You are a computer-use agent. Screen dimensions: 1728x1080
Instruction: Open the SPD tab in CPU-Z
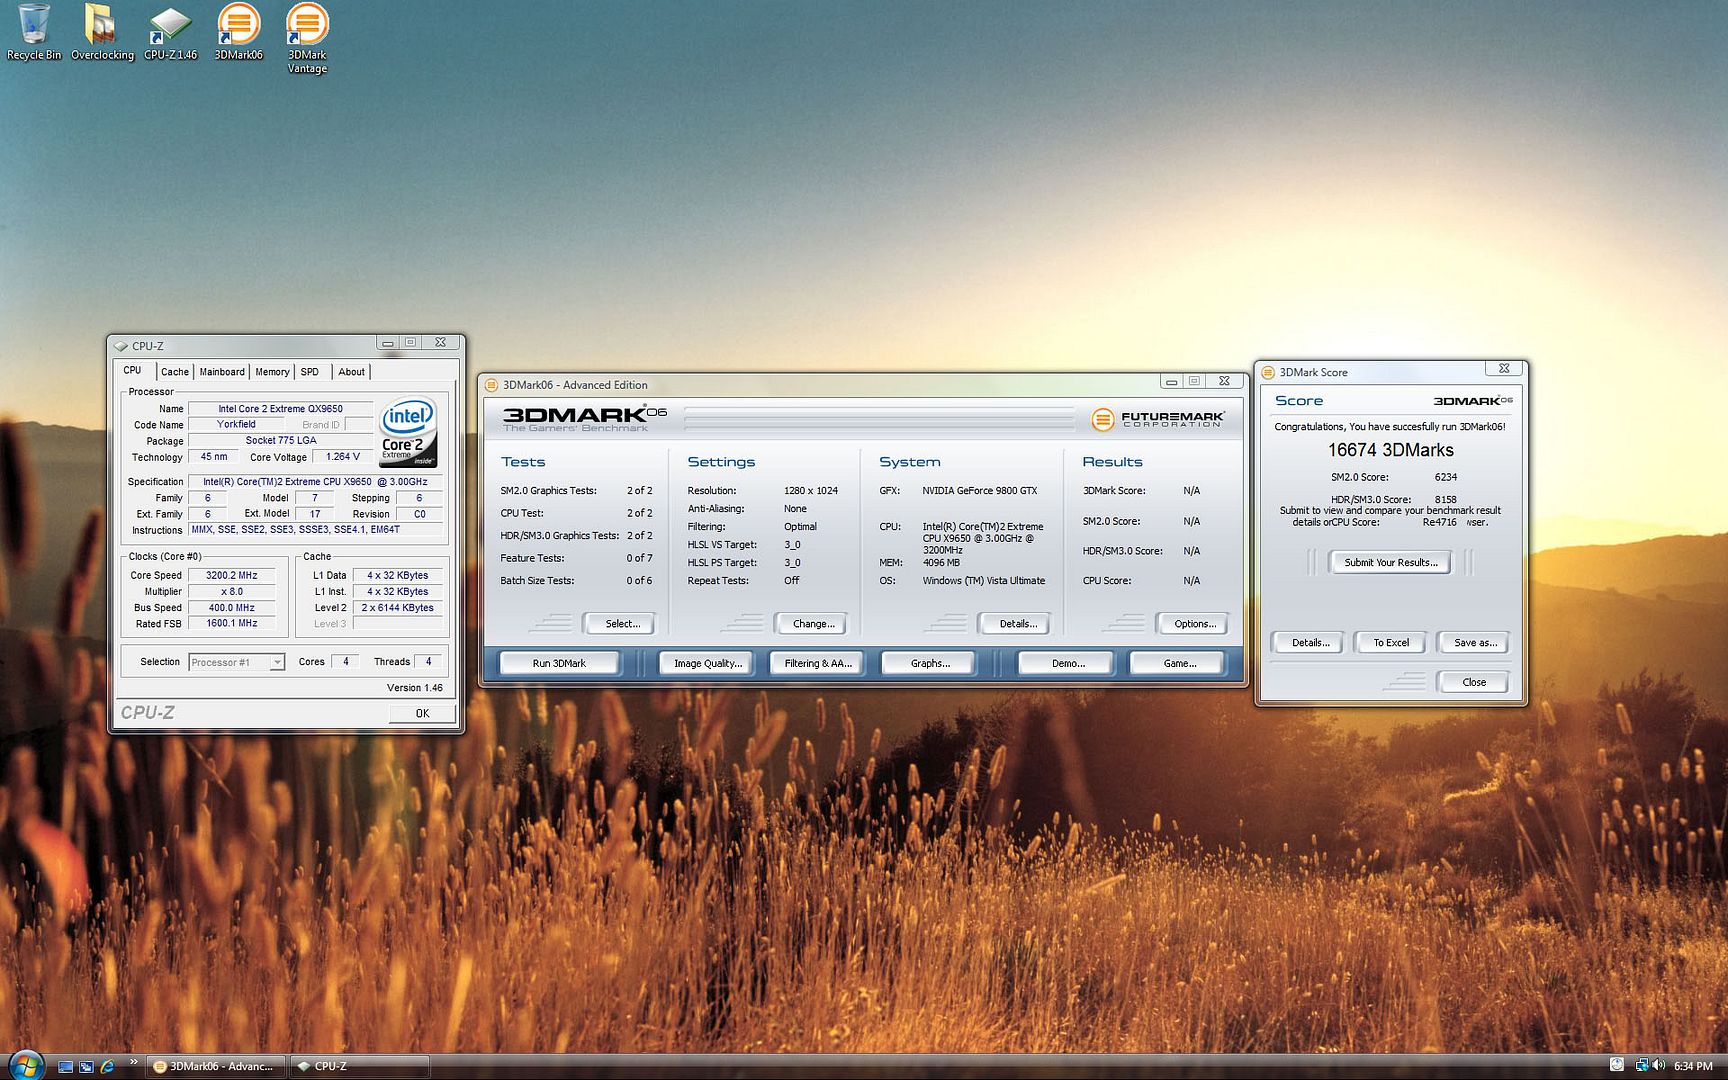point(310,372)
